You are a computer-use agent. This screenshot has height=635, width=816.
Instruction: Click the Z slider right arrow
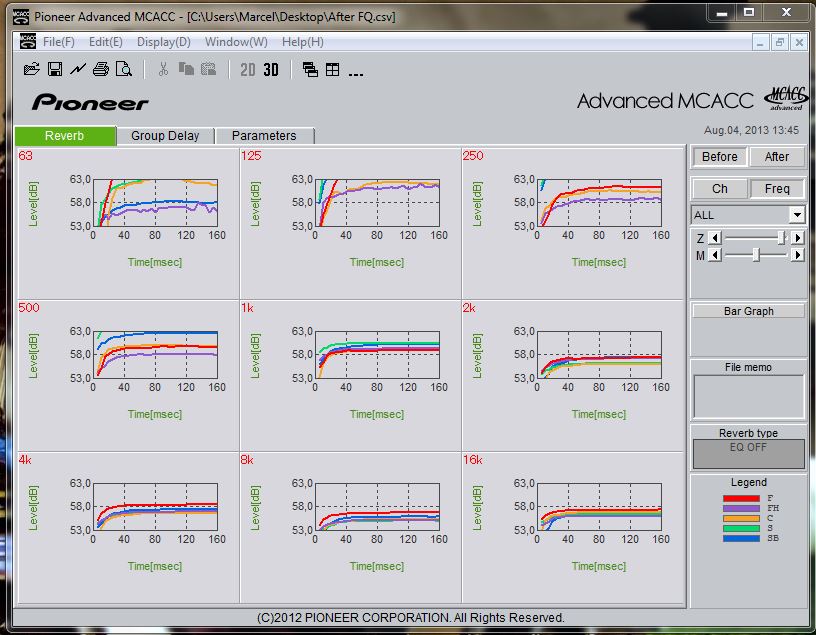[x=797, y=237]
